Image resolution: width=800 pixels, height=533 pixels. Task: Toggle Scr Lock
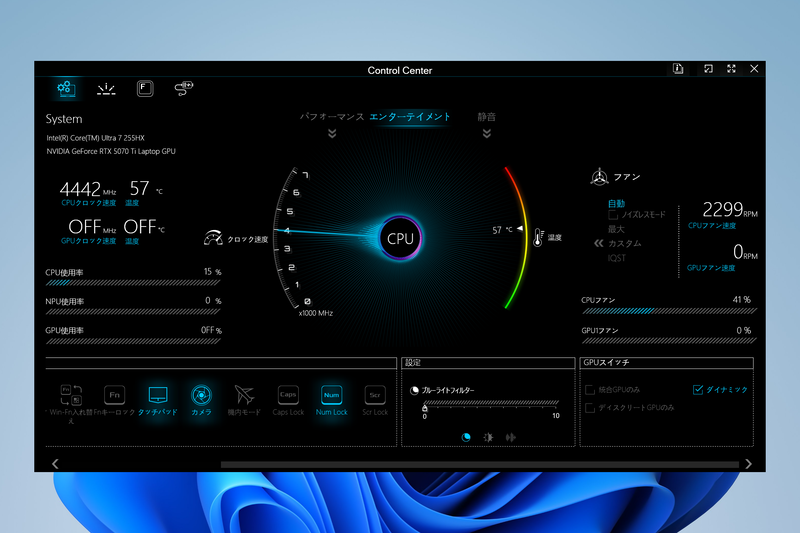375,395
